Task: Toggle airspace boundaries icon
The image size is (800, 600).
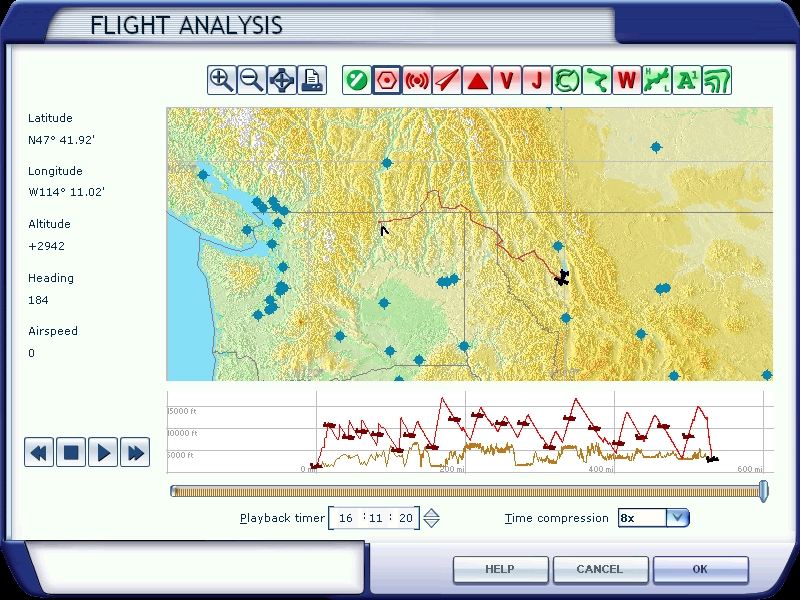Action: point(567,80)
